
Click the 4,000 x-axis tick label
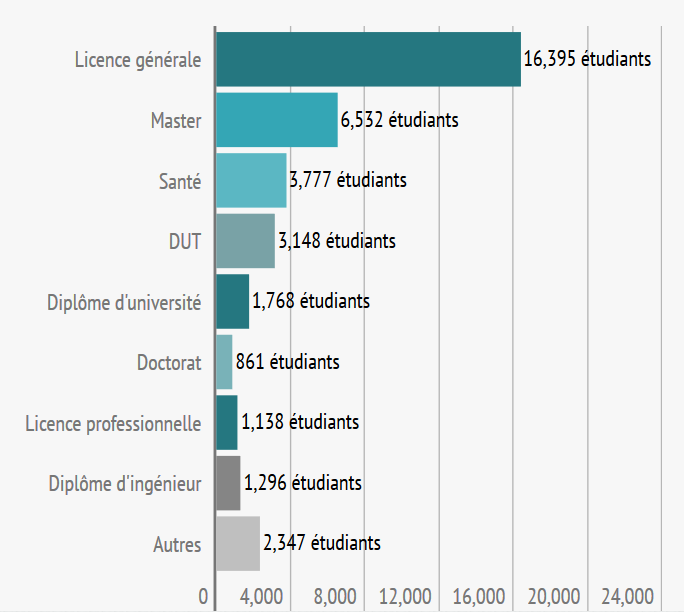coord(261,596)
